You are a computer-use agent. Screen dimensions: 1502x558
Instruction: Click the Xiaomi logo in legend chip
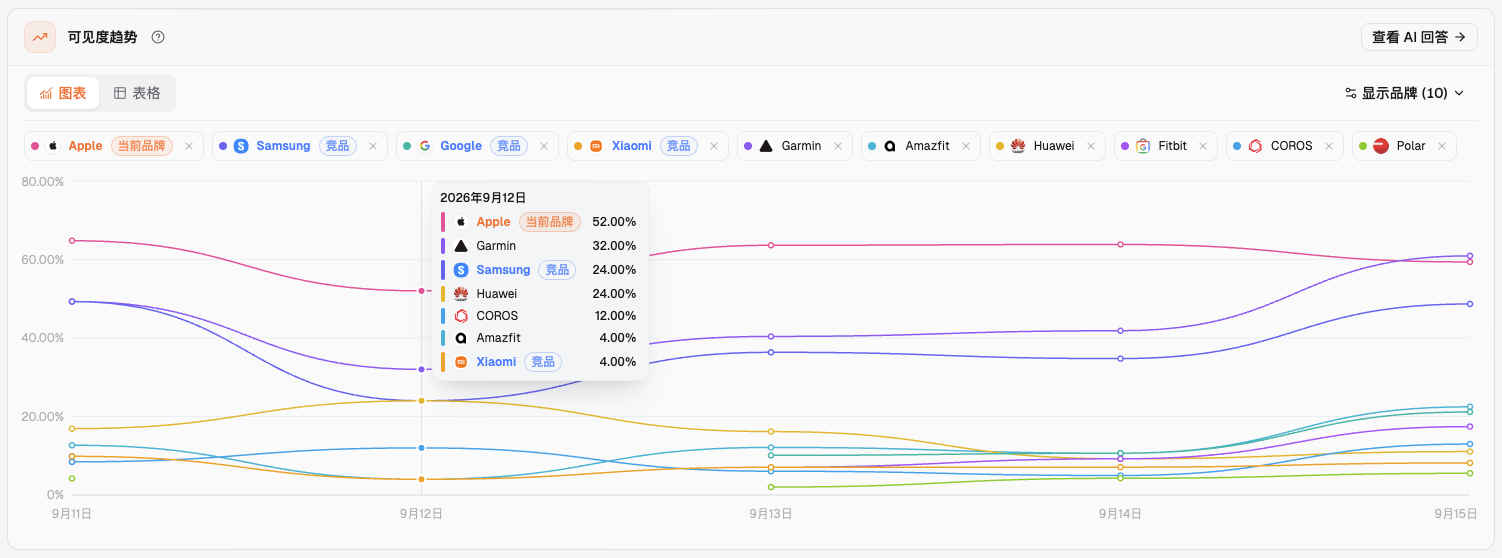596,146
